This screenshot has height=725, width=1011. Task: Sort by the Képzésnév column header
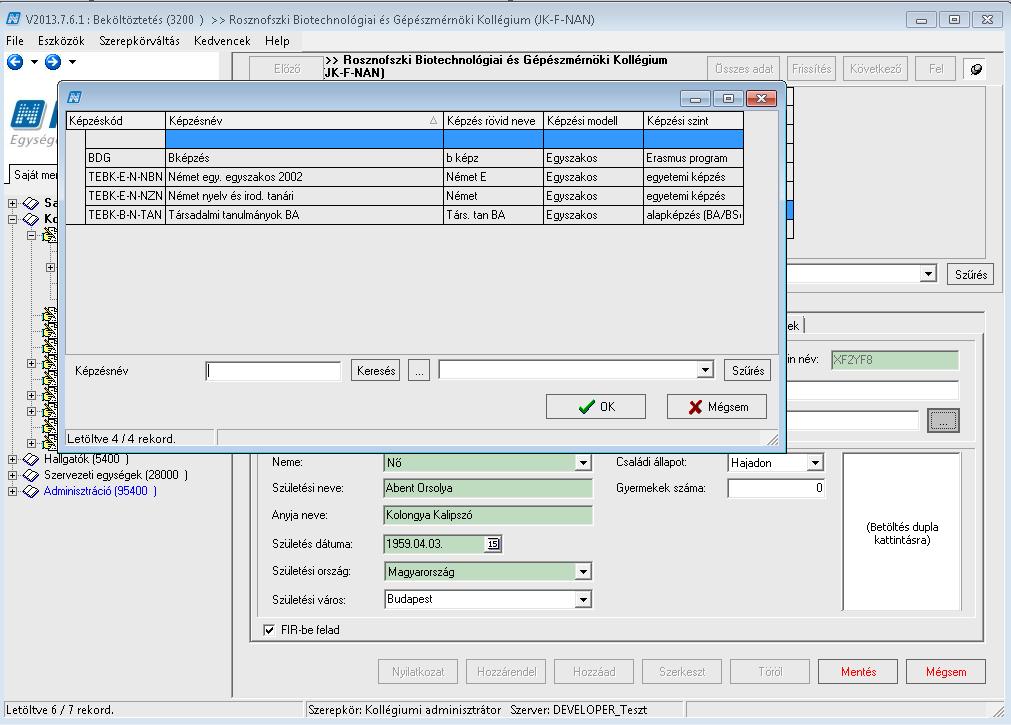point(304,121)
